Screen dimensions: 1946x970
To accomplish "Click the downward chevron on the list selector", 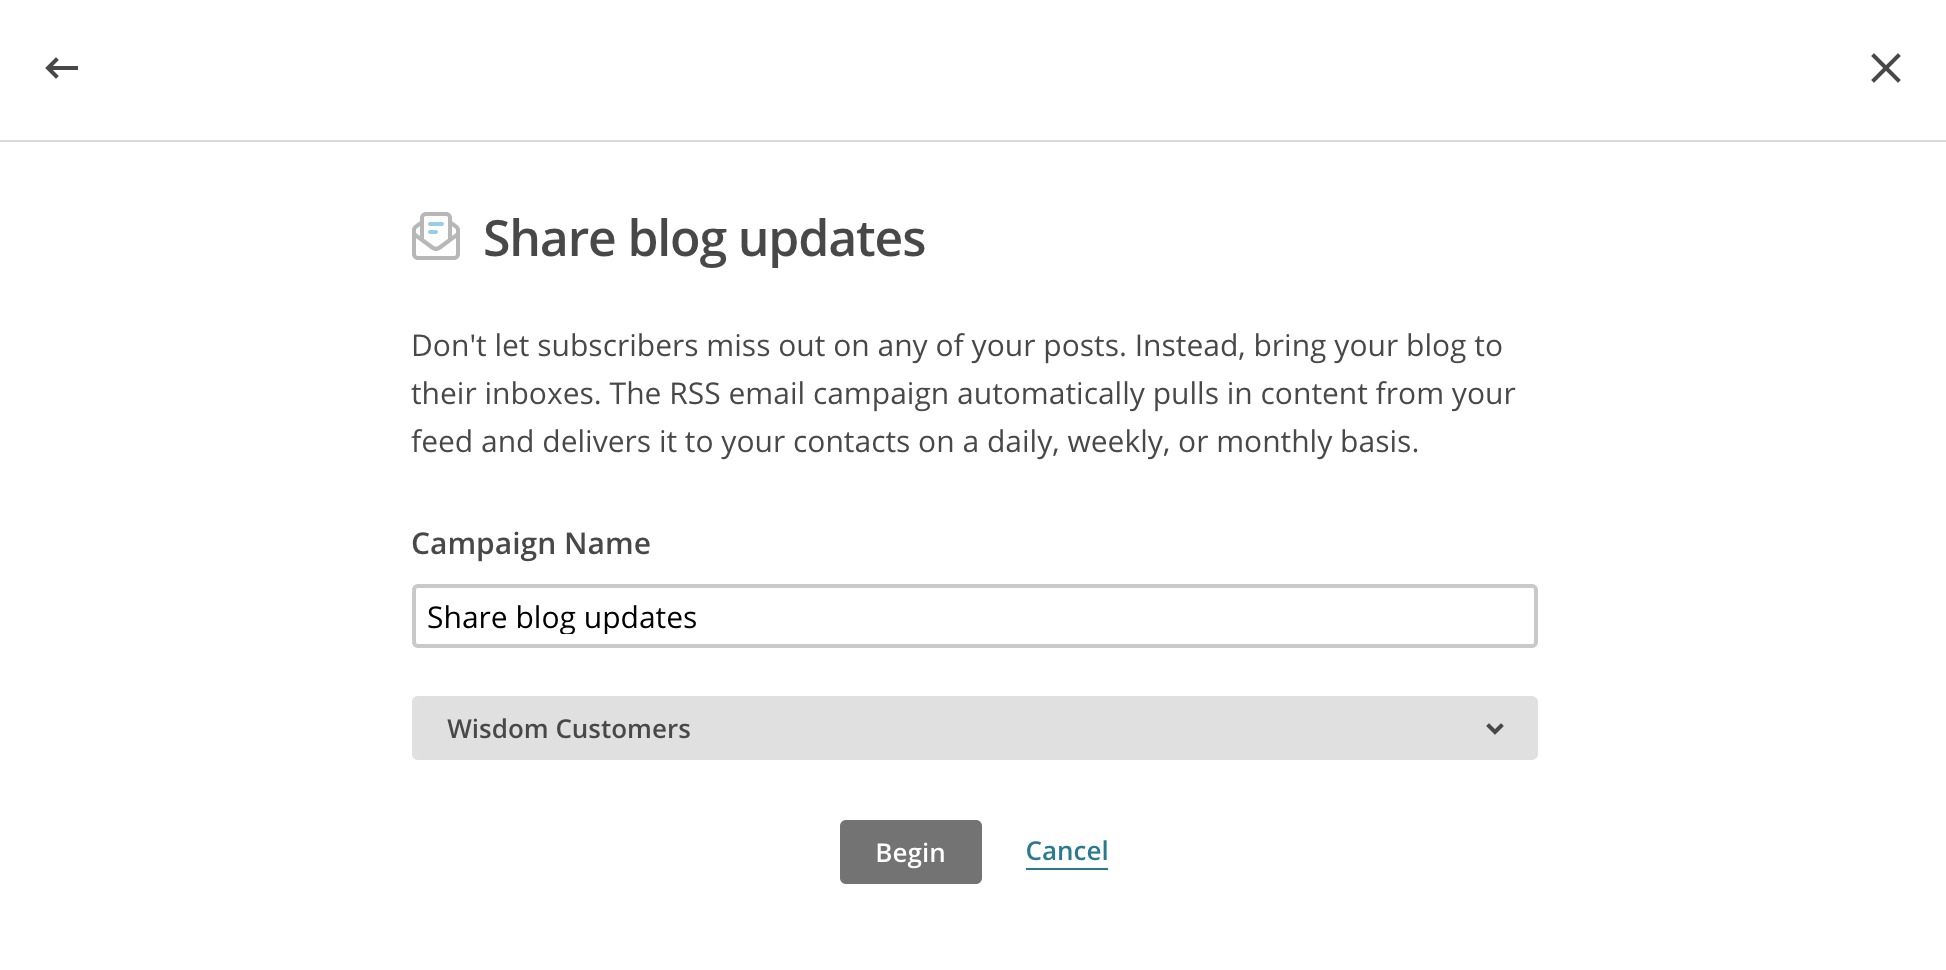I will click(x=1494, y=728).
